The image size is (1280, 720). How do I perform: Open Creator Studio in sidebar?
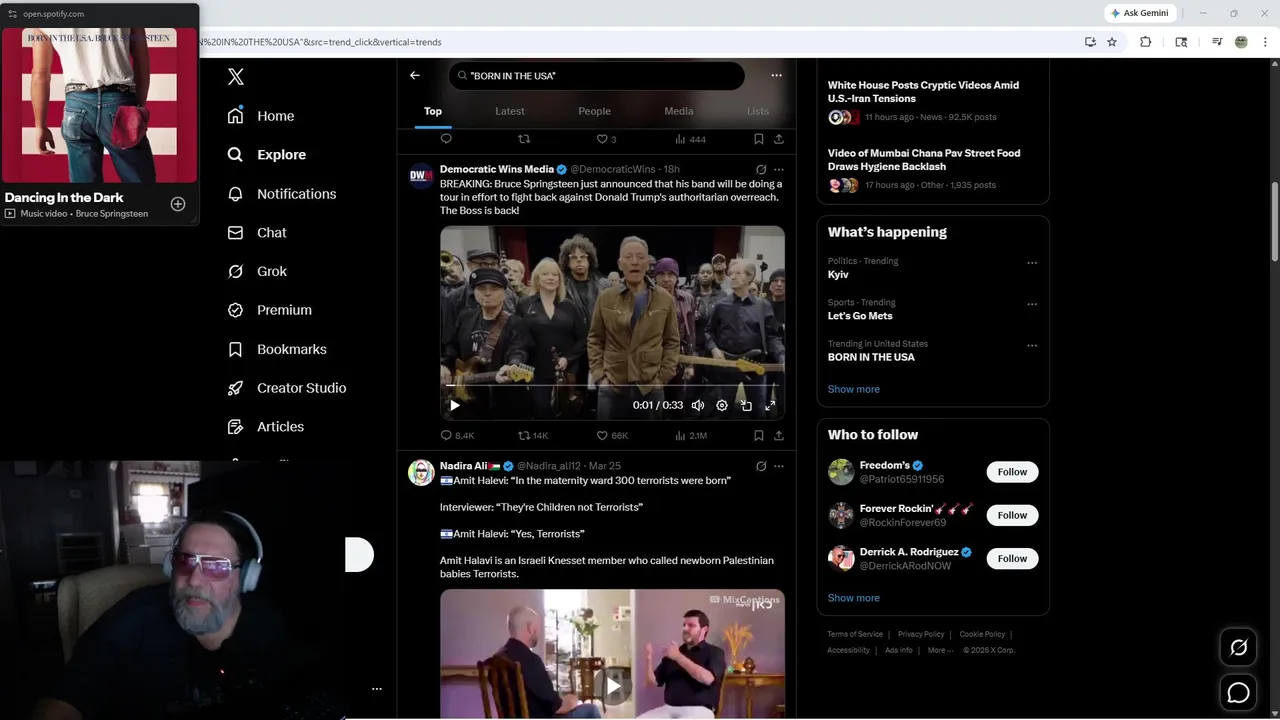pyautogui.click(x=287, y=388)
